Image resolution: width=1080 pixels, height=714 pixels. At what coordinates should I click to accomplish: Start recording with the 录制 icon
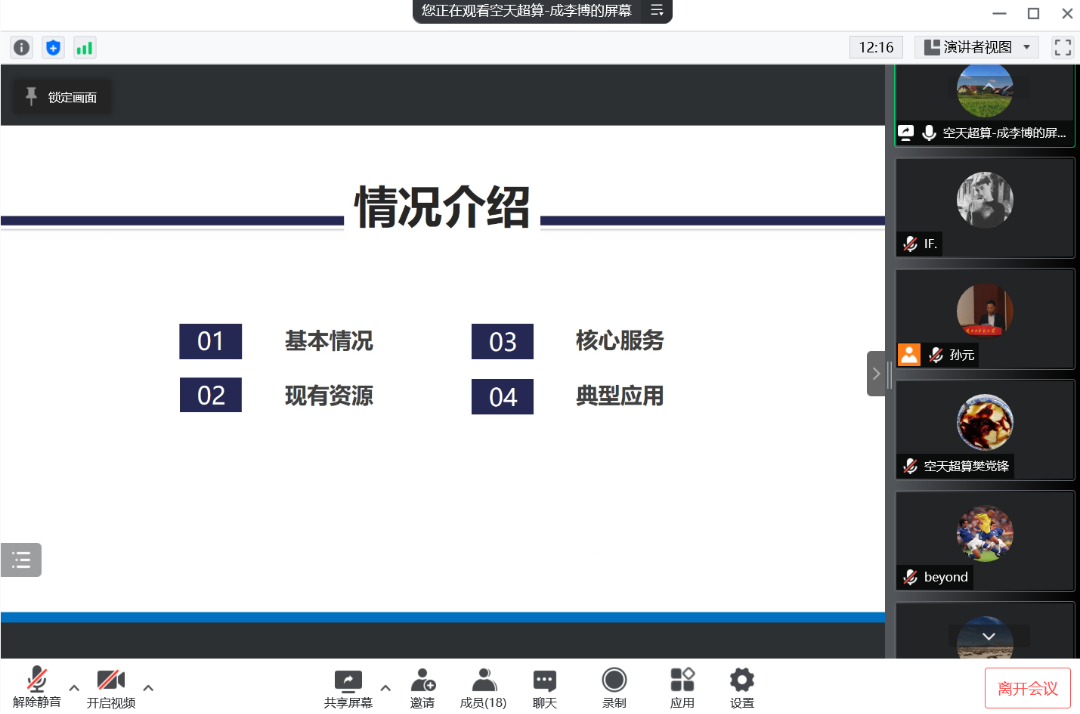pyautogui.click(x=613, y=687)
